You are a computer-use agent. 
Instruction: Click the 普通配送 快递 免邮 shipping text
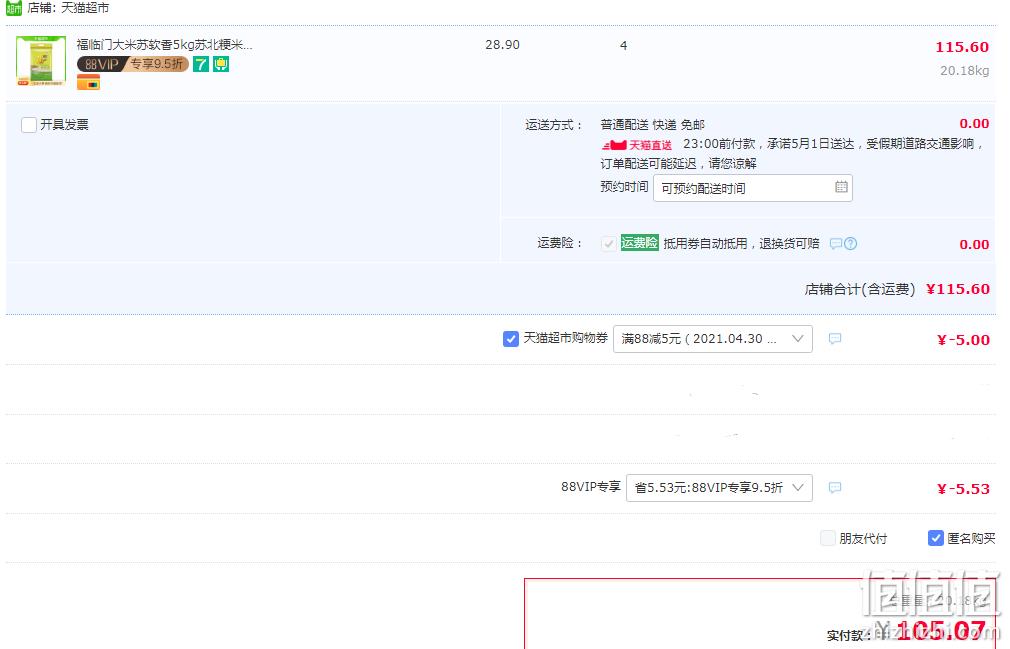click(x=653, y=125)
